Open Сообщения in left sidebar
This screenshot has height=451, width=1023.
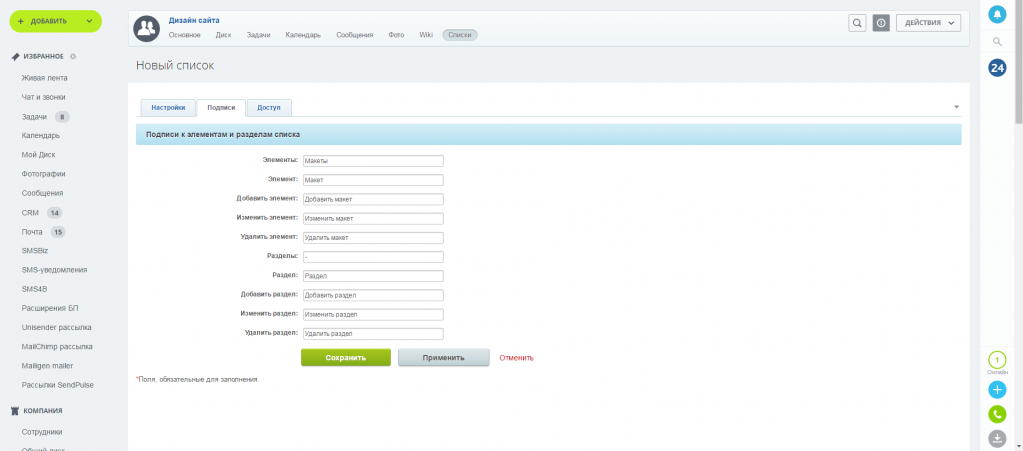point(42,193)
